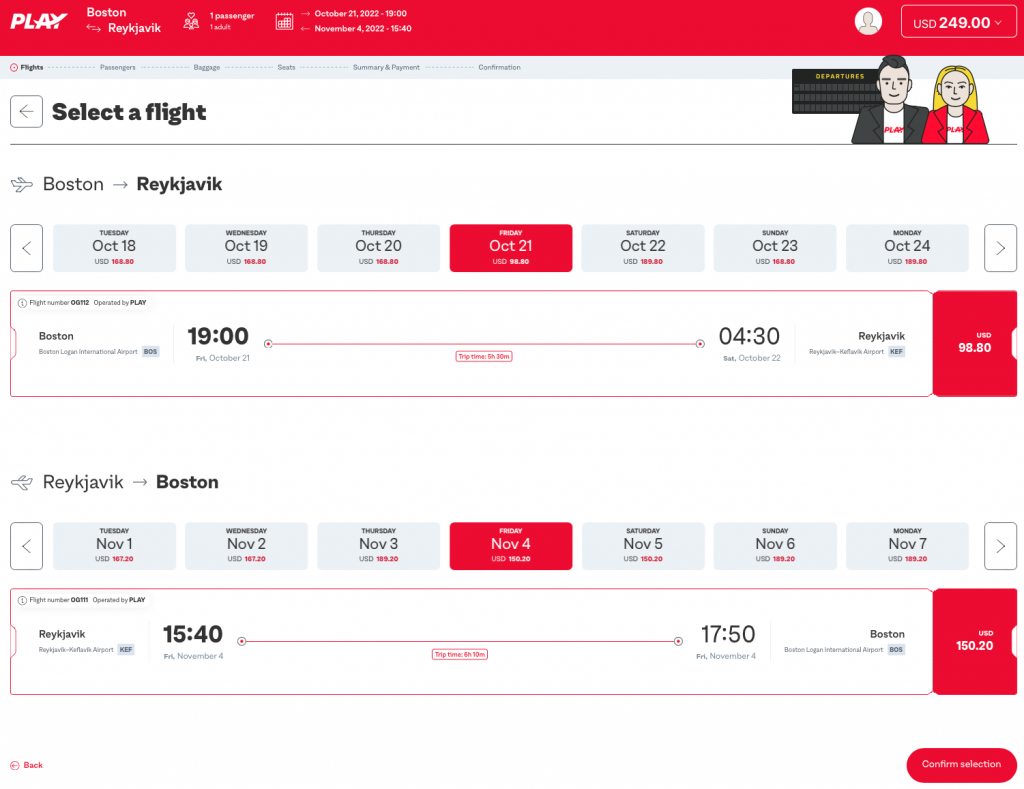Click the back arrow beside Select a flight
Screen dimensions: 1024x789
click(x=26, y=111)
